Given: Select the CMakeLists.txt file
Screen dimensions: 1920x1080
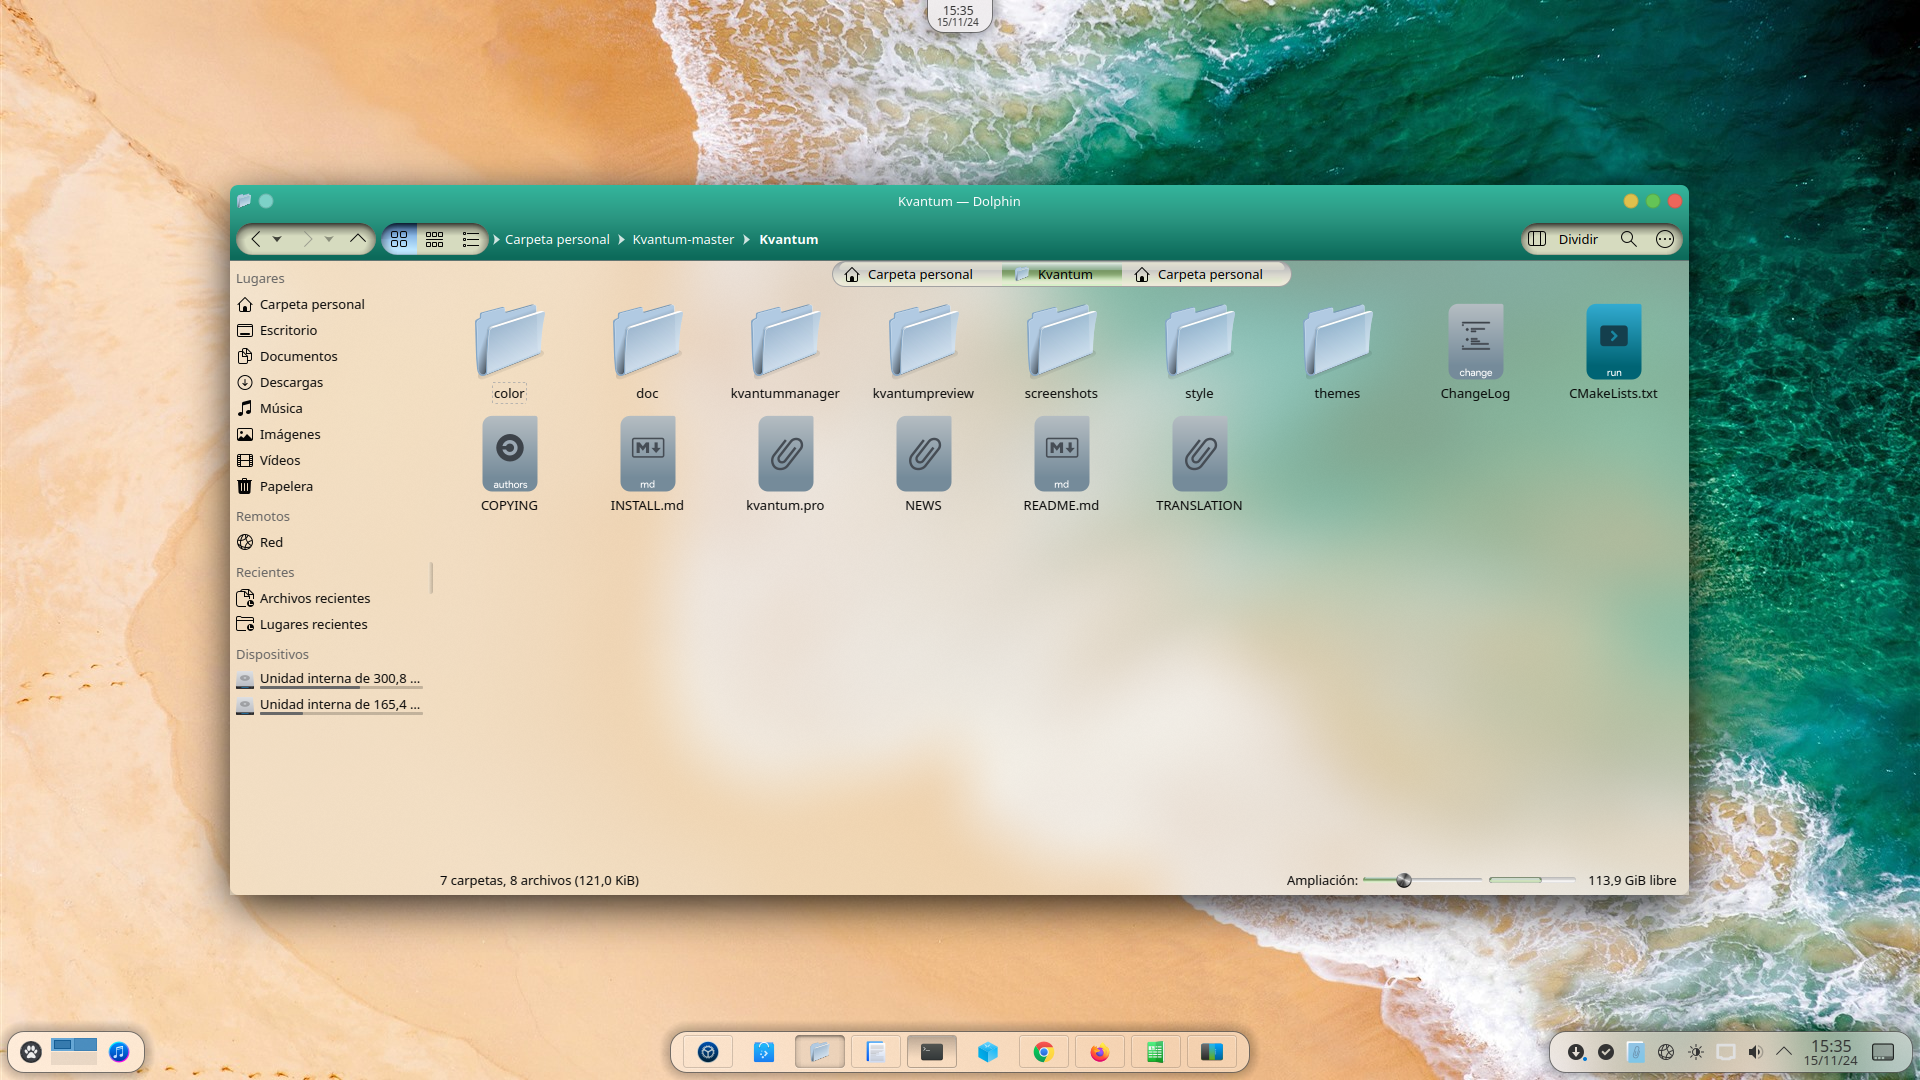Looking at the screenshot, I should (1613, 352).
